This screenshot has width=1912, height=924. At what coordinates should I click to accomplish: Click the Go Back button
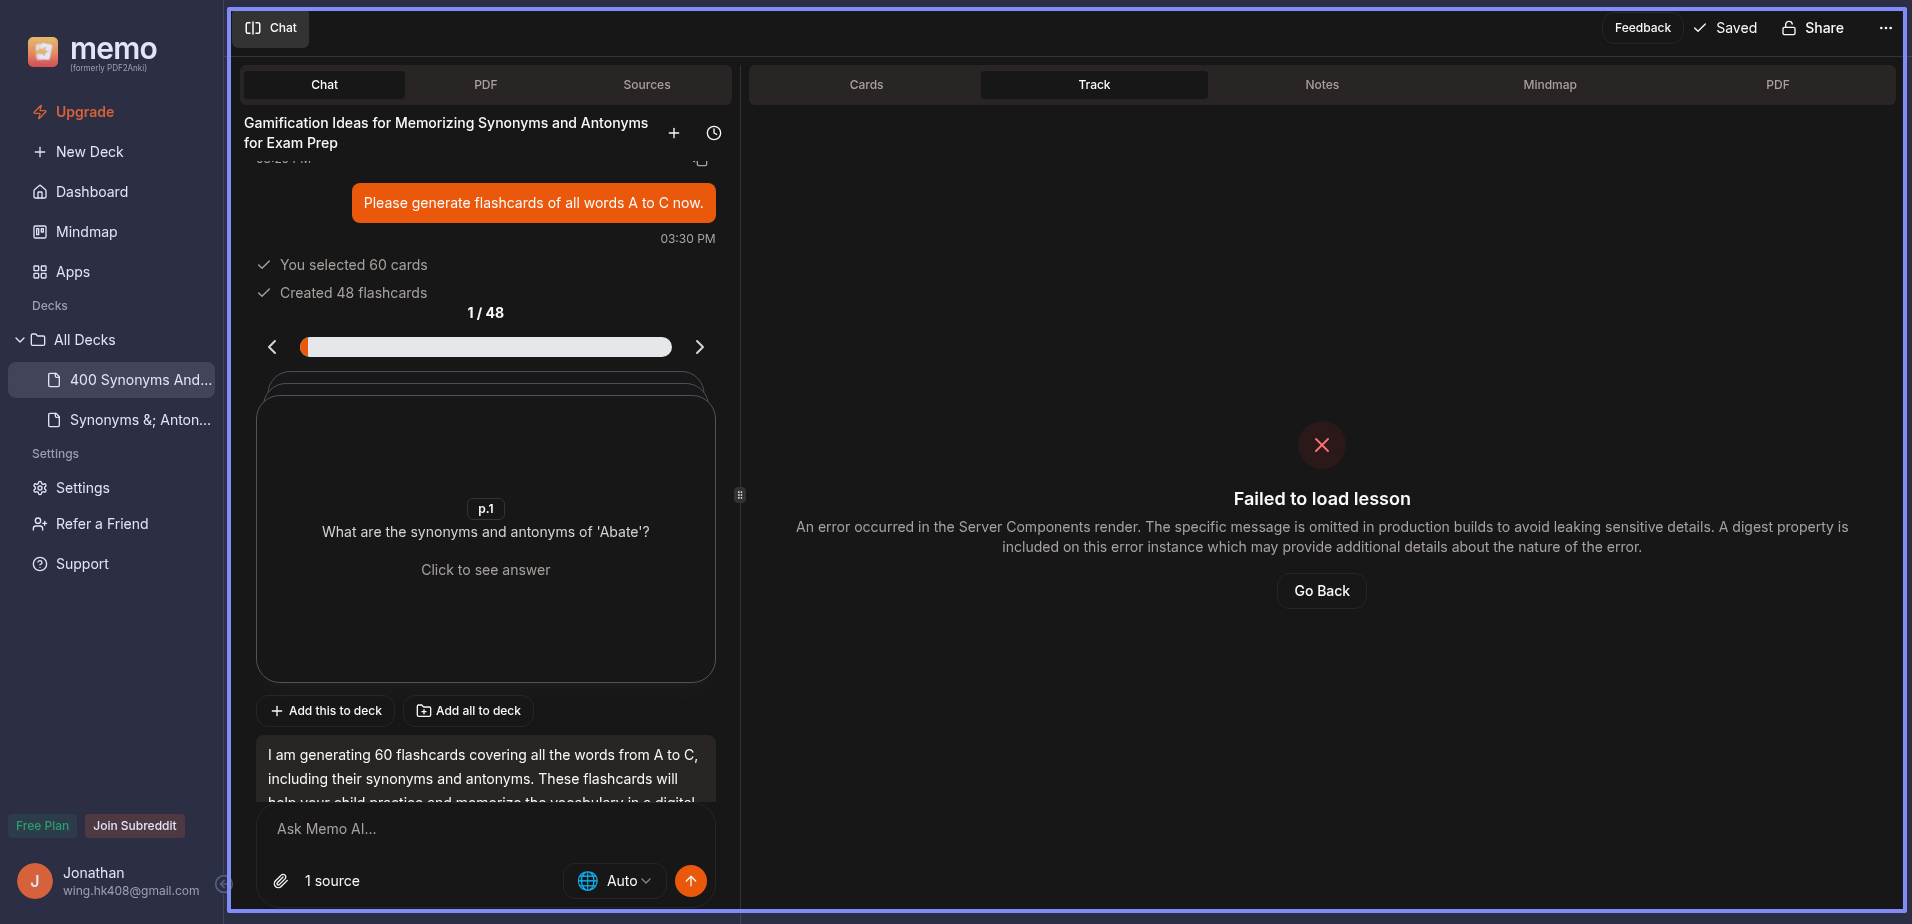tap(1321, 591)
